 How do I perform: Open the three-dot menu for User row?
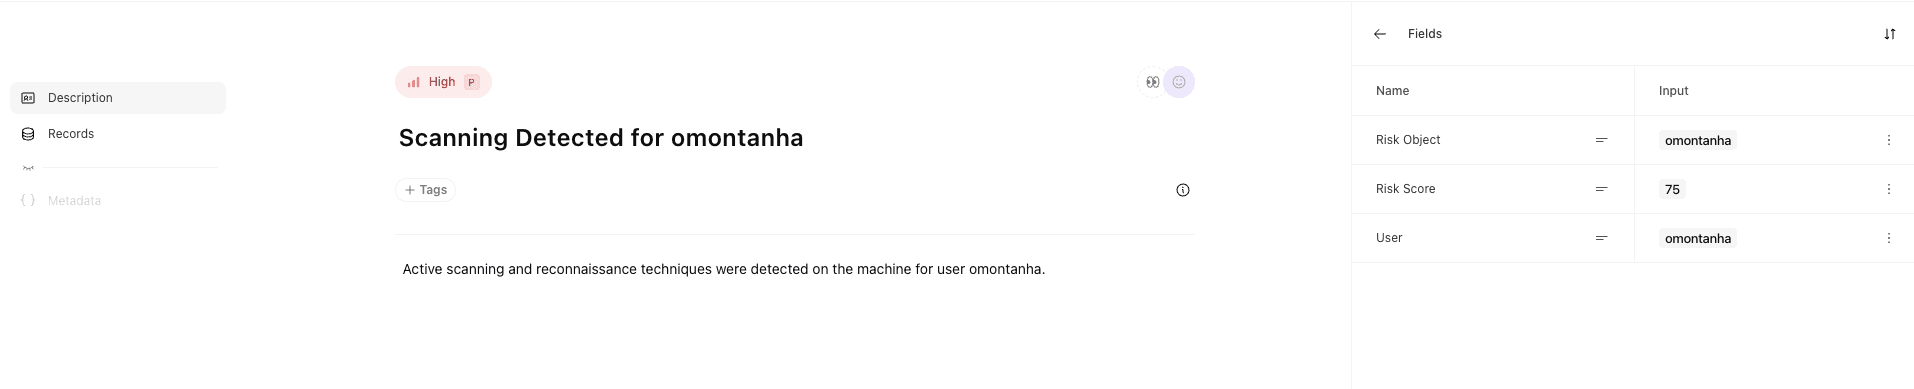point(1888,238)
